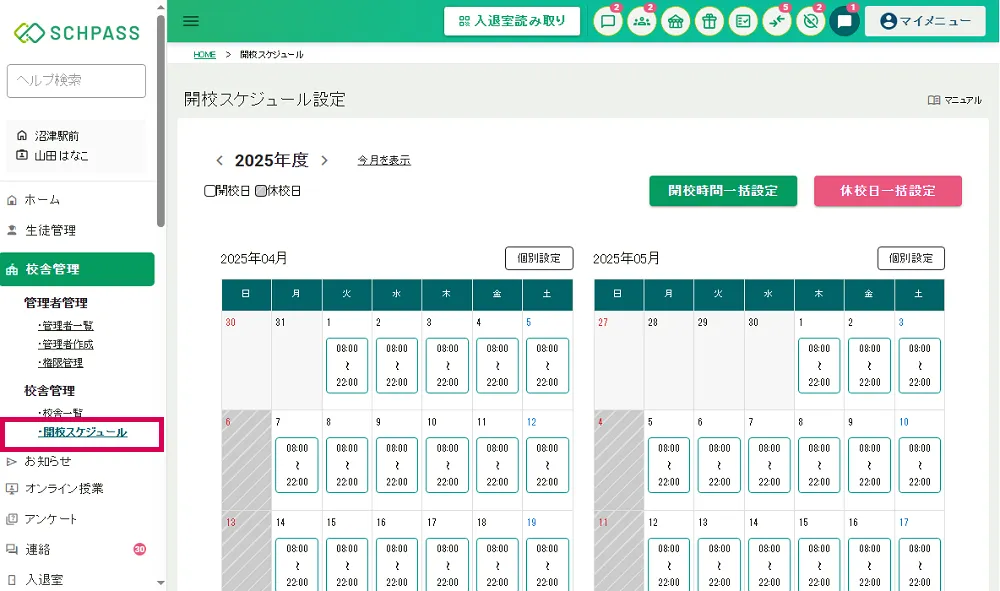Go to previous year with left chevron

point(220,161)
